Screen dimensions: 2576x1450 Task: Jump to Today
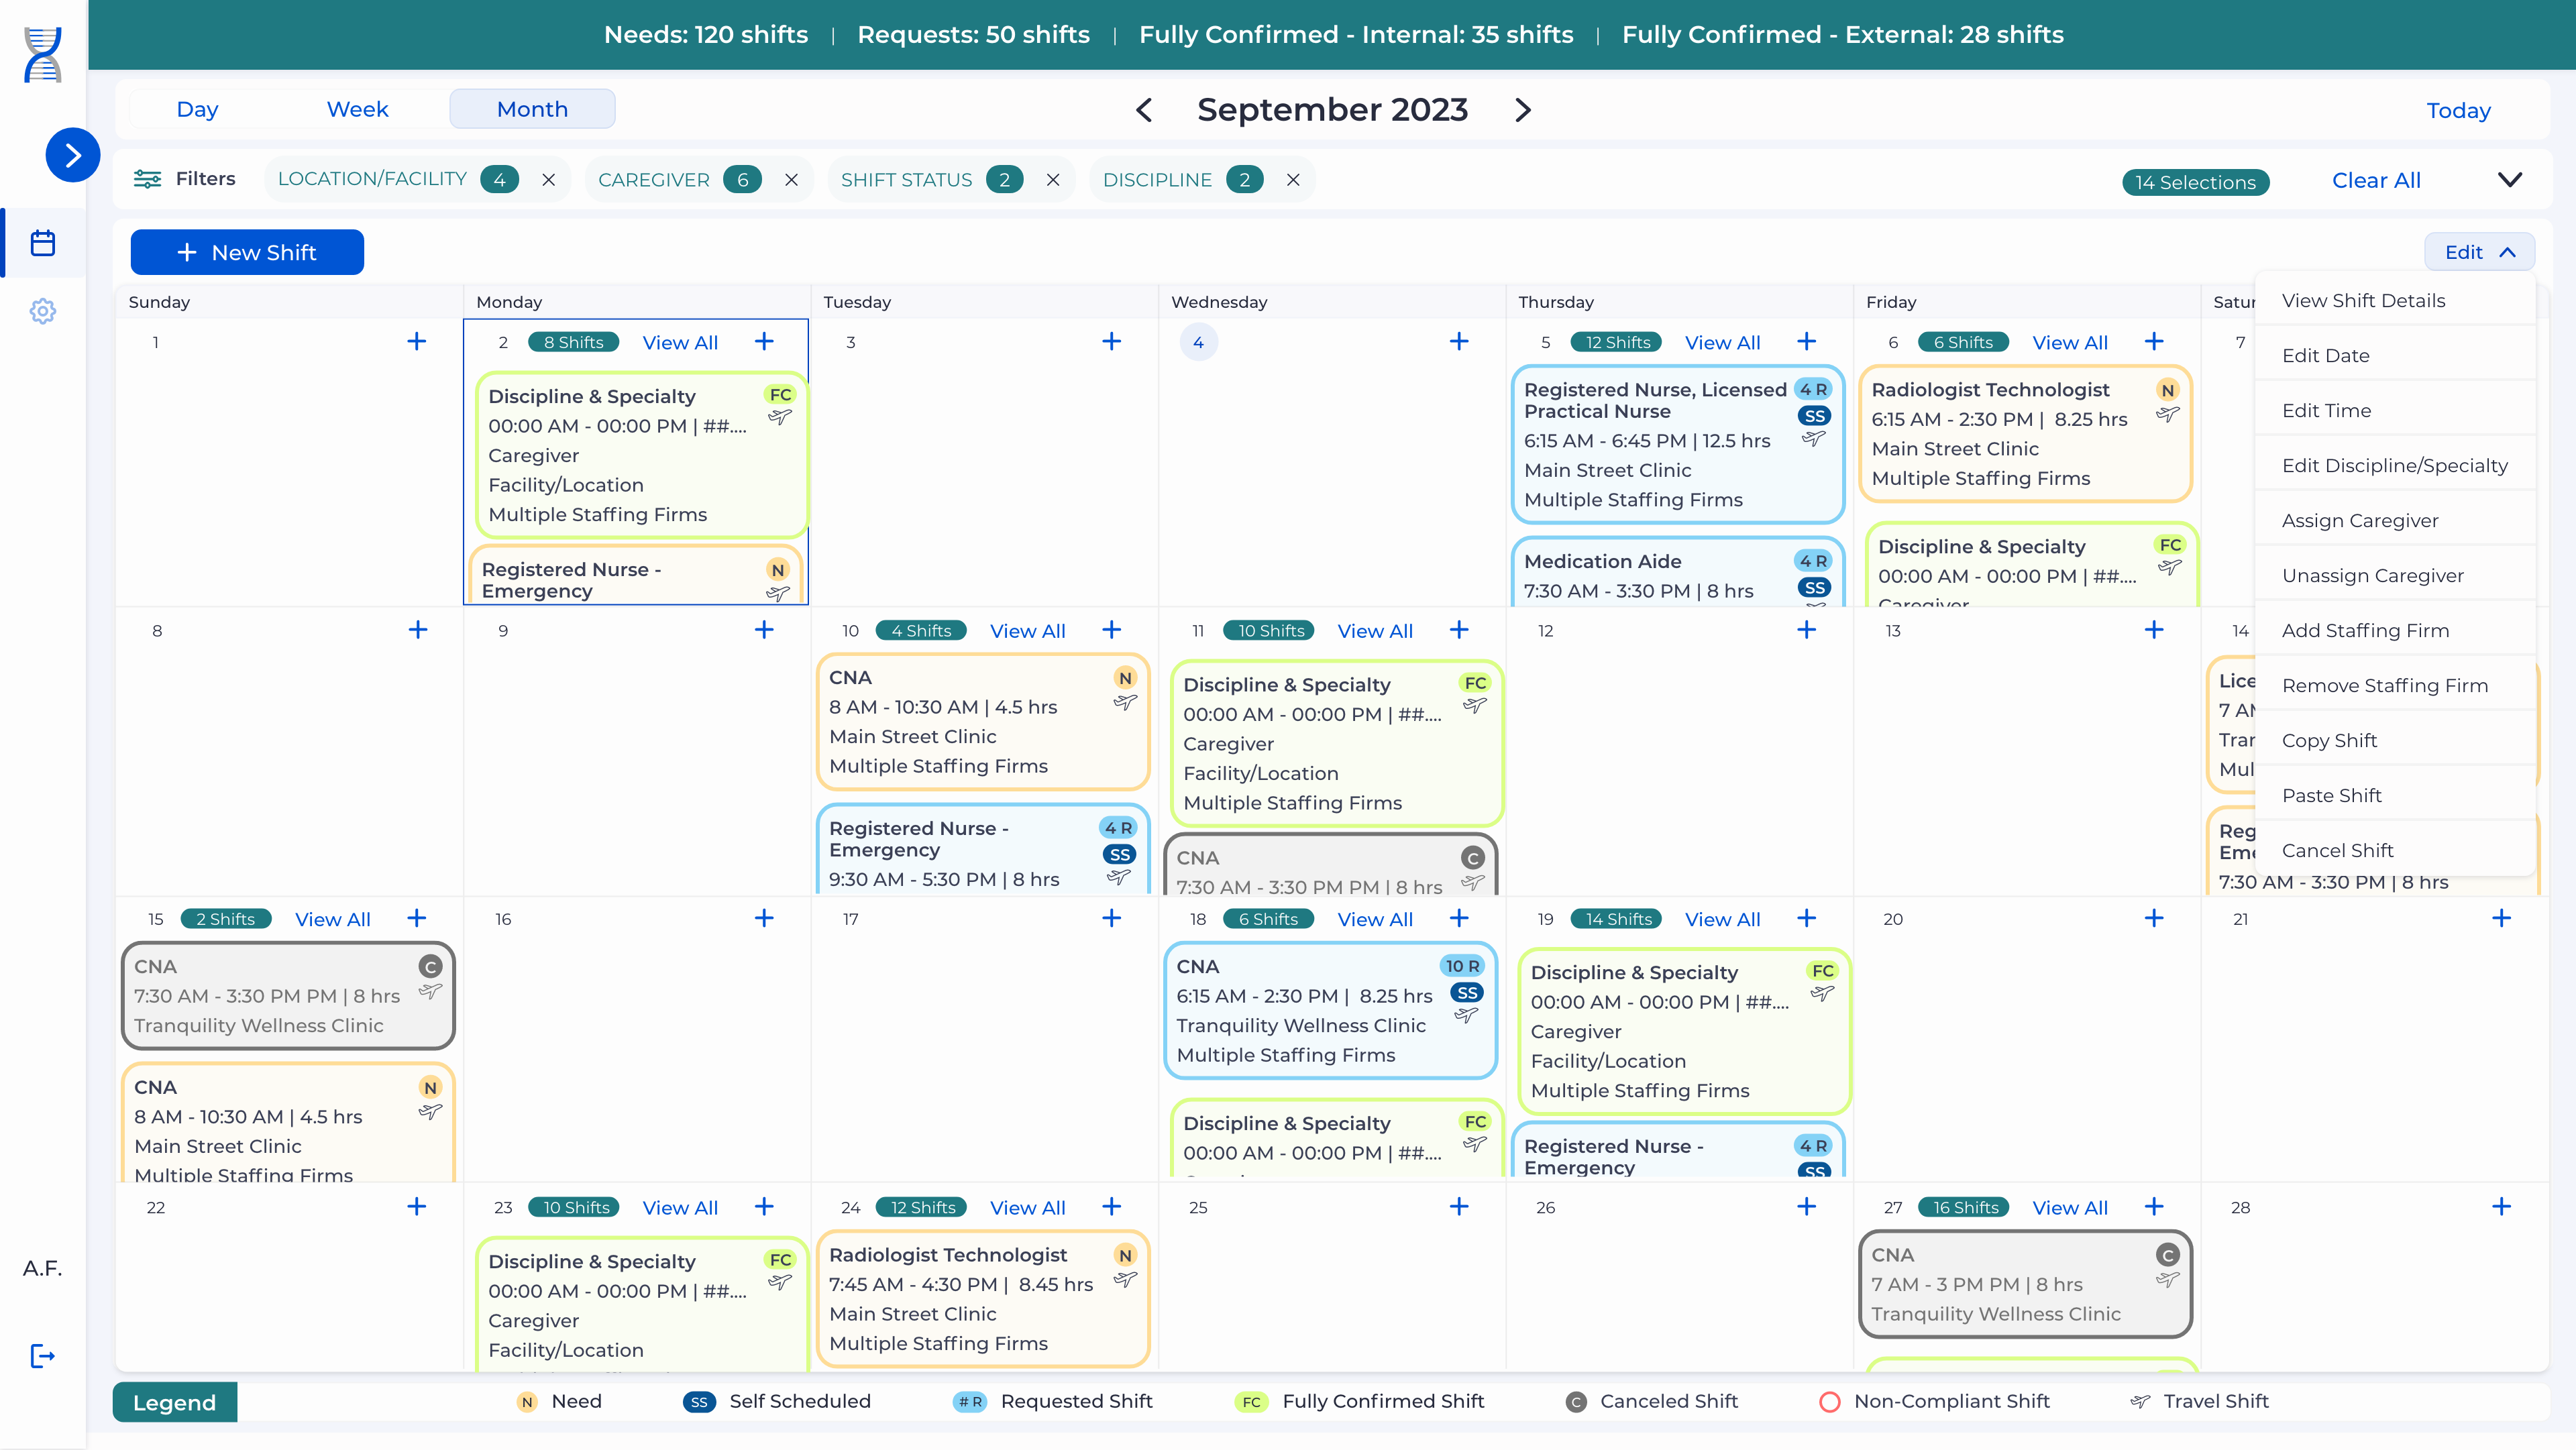pyautogui.click(x=2458, y=111)
